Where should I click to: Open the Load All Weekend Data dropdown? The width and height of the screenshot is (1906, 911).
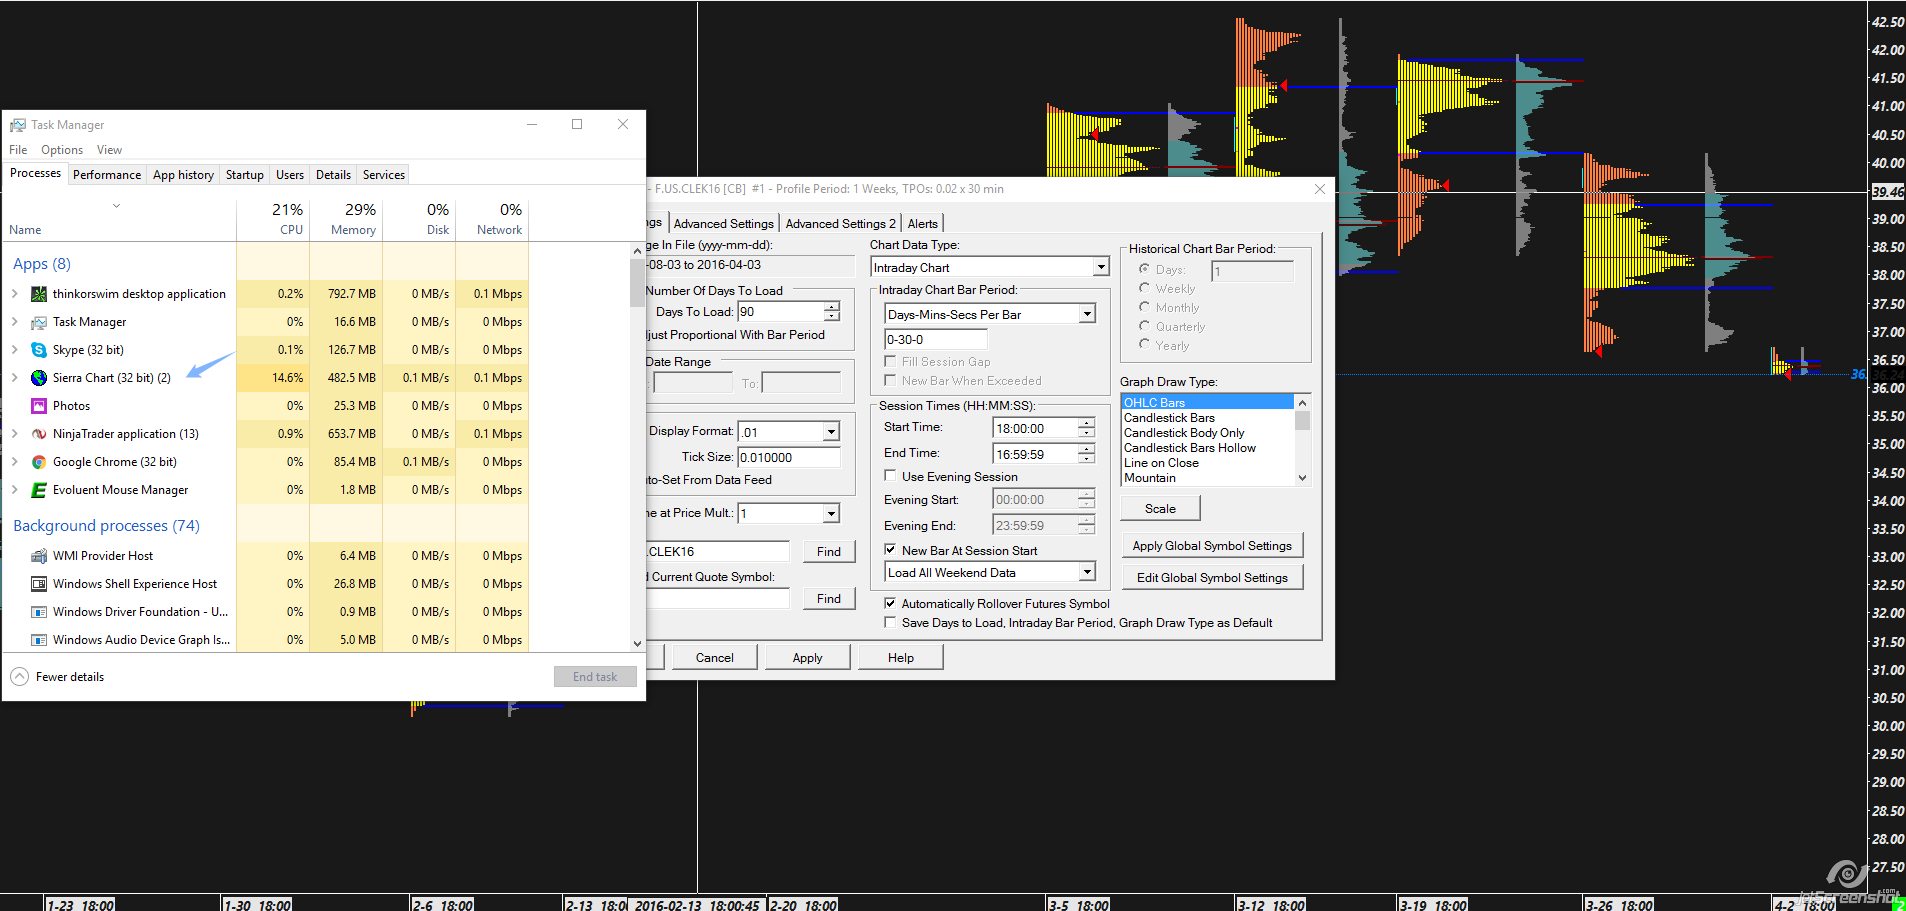tap(1087, 572)
